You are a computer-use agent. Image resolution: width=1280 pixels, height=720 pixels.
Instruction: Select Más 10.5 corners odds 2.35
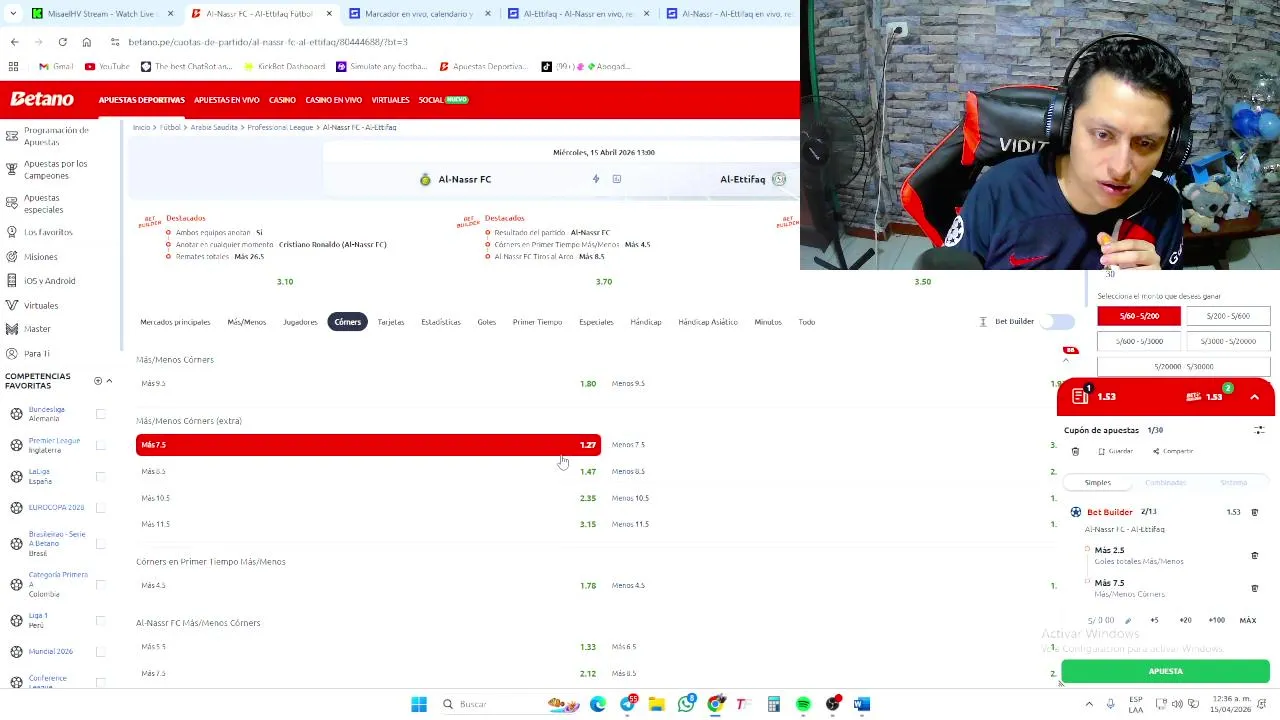tap(368, 498)
